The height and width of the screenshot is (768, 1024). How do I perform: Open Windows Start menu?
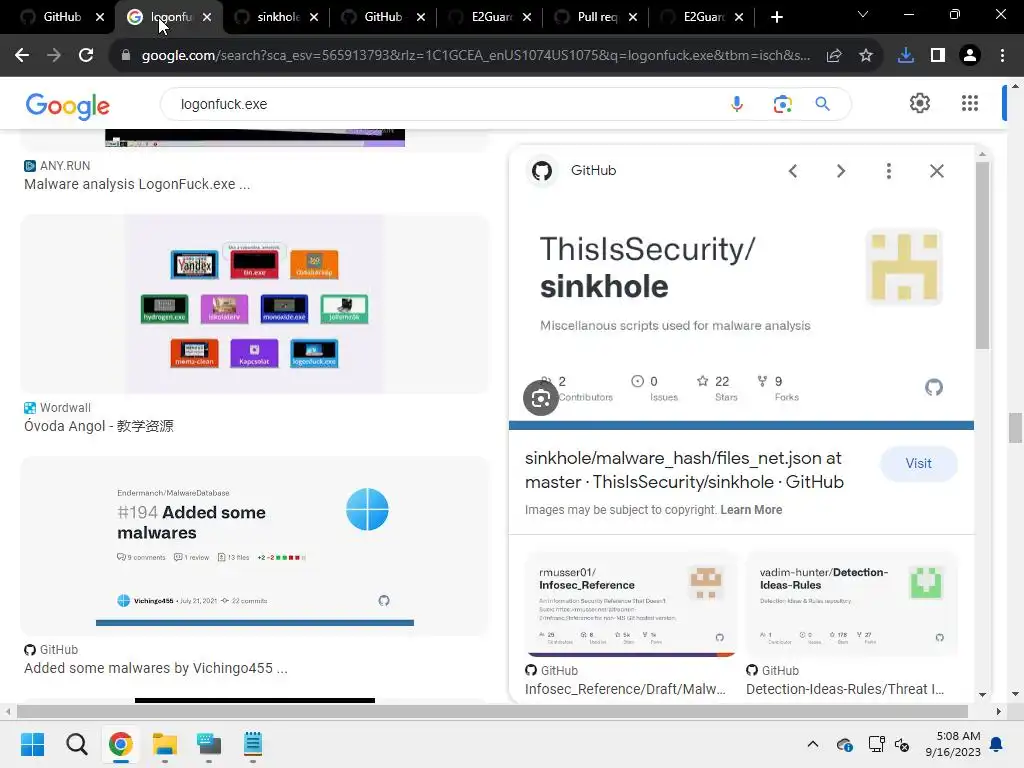[32, 744]
